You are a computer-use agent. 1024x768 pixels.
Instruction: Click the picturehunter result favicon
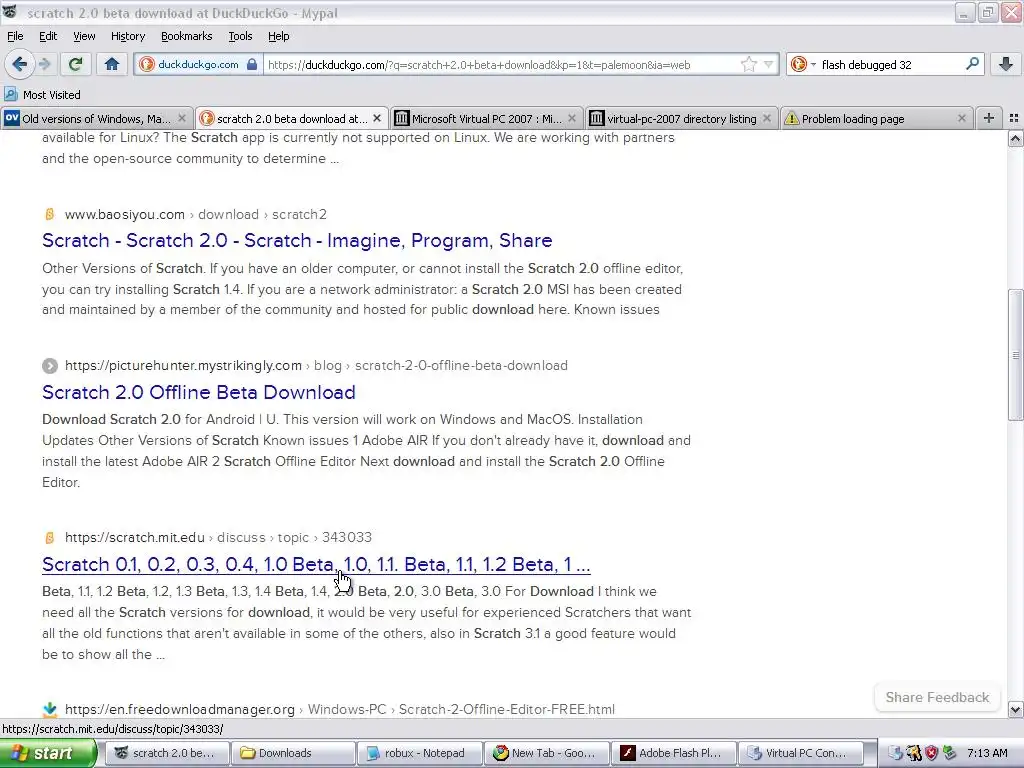[50, 366]
